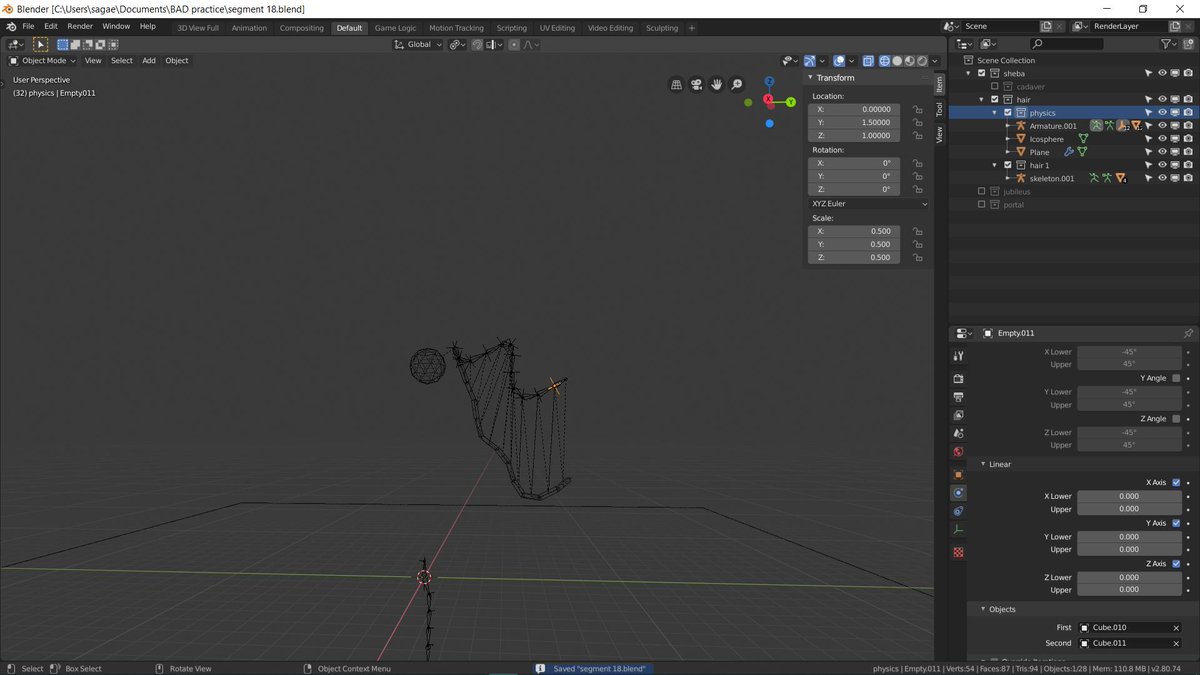Open the Object properties tab icon
This screenshot has width=1200, height=675.
(958, 474)
